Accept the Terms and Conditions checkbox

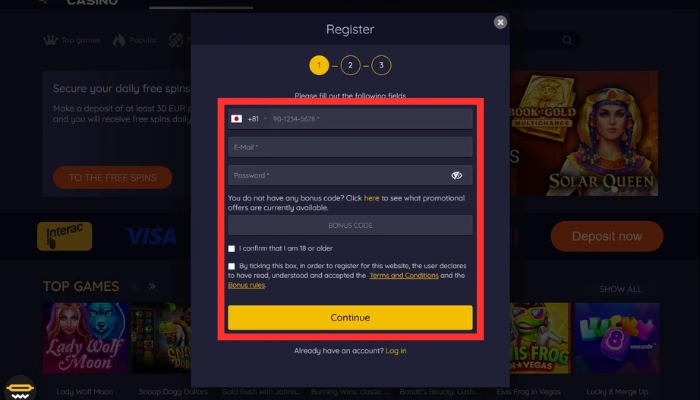pos(231,266)
